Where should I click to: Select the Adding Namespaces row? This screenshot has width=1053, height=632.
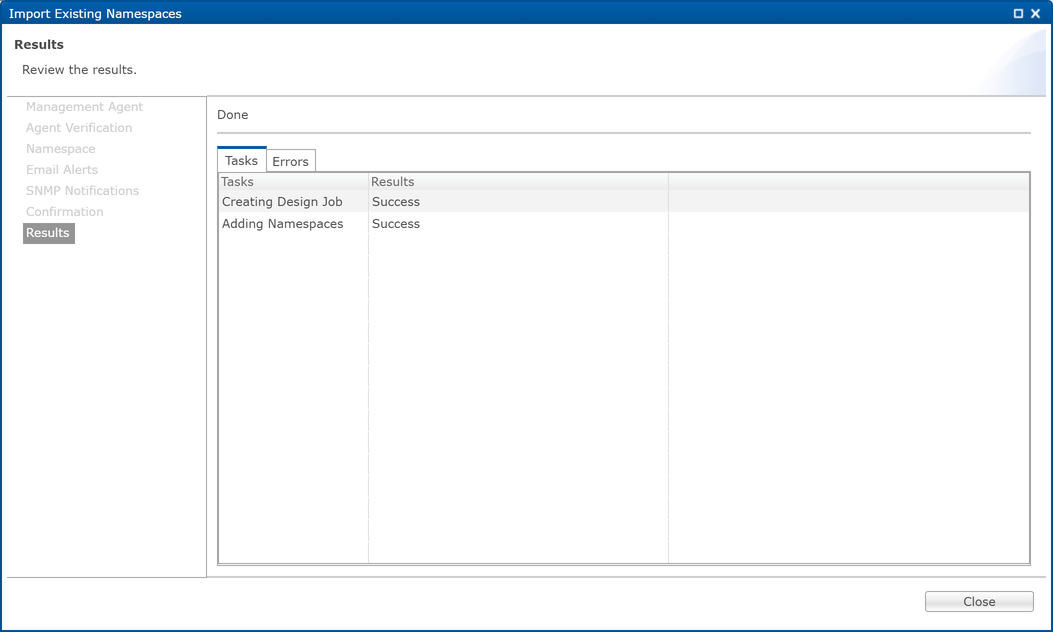point(624,224)
